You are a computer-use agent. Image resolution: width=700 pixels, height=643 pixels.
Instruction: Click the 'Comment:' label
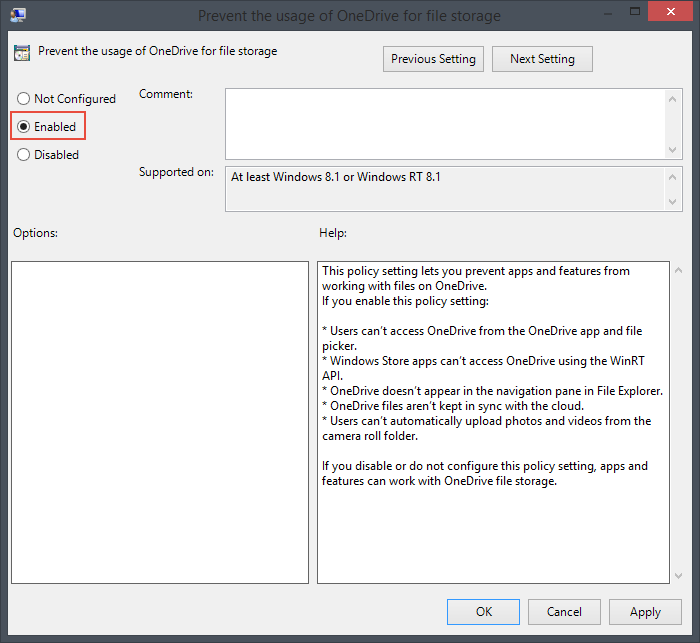[x=166, y=94]
